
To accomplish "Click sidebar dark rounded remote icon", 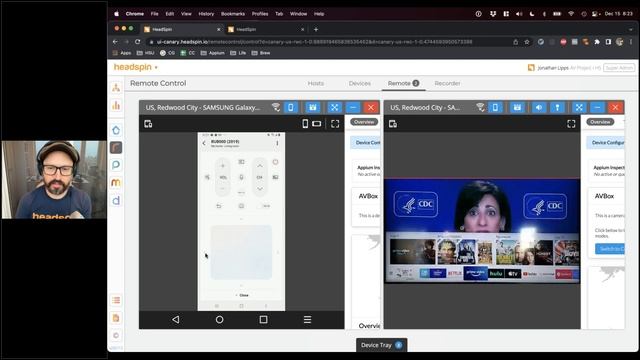I will point(116,147).
